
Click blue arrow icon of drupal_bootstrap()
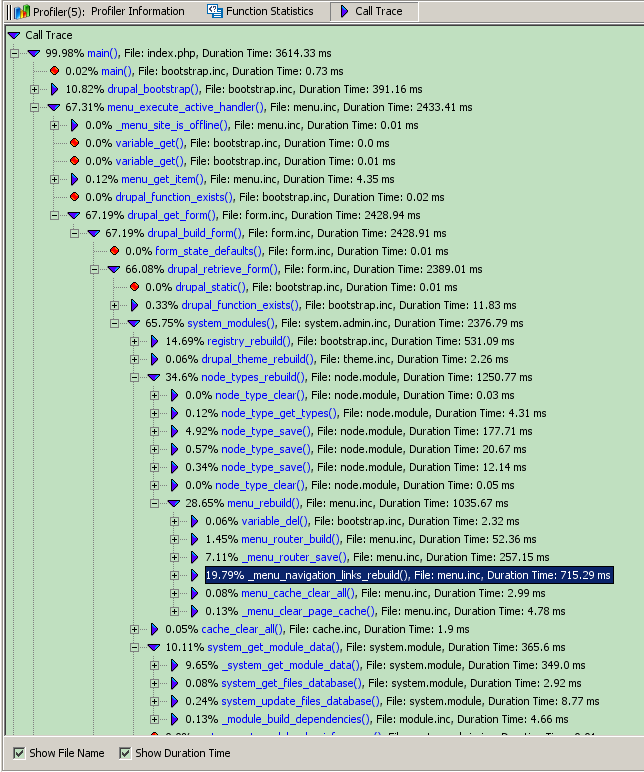click(55, 89)
